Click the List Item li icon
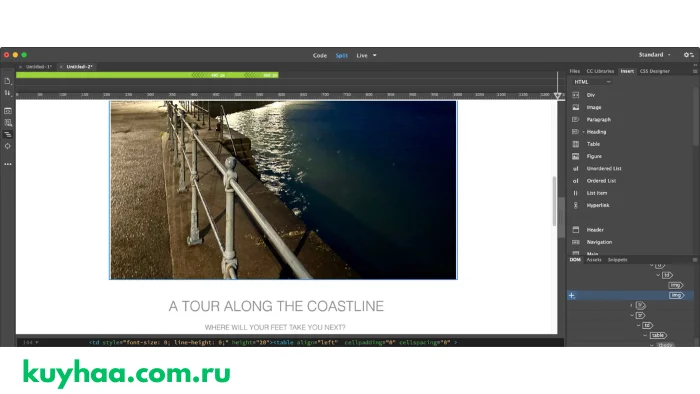Screen dimensions: 700x394 pyautogui.click(x=576, y=193)
